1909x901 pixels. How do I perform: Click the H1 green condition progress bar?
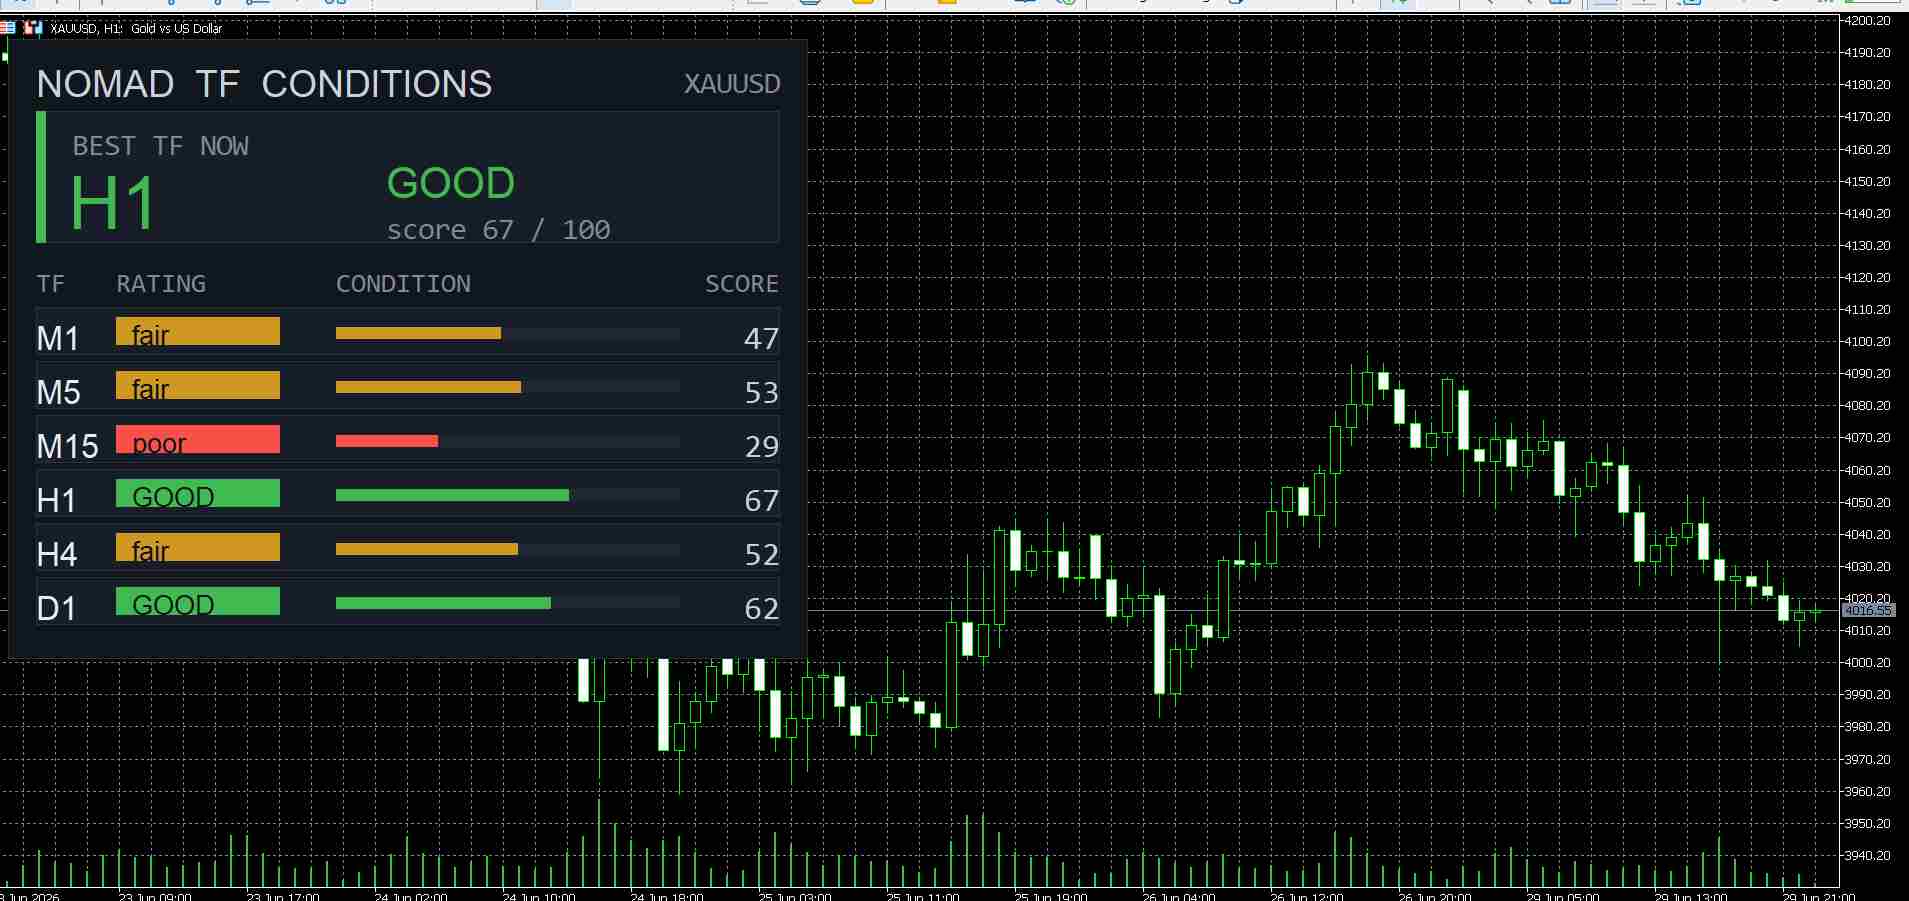tap(452, 495)
